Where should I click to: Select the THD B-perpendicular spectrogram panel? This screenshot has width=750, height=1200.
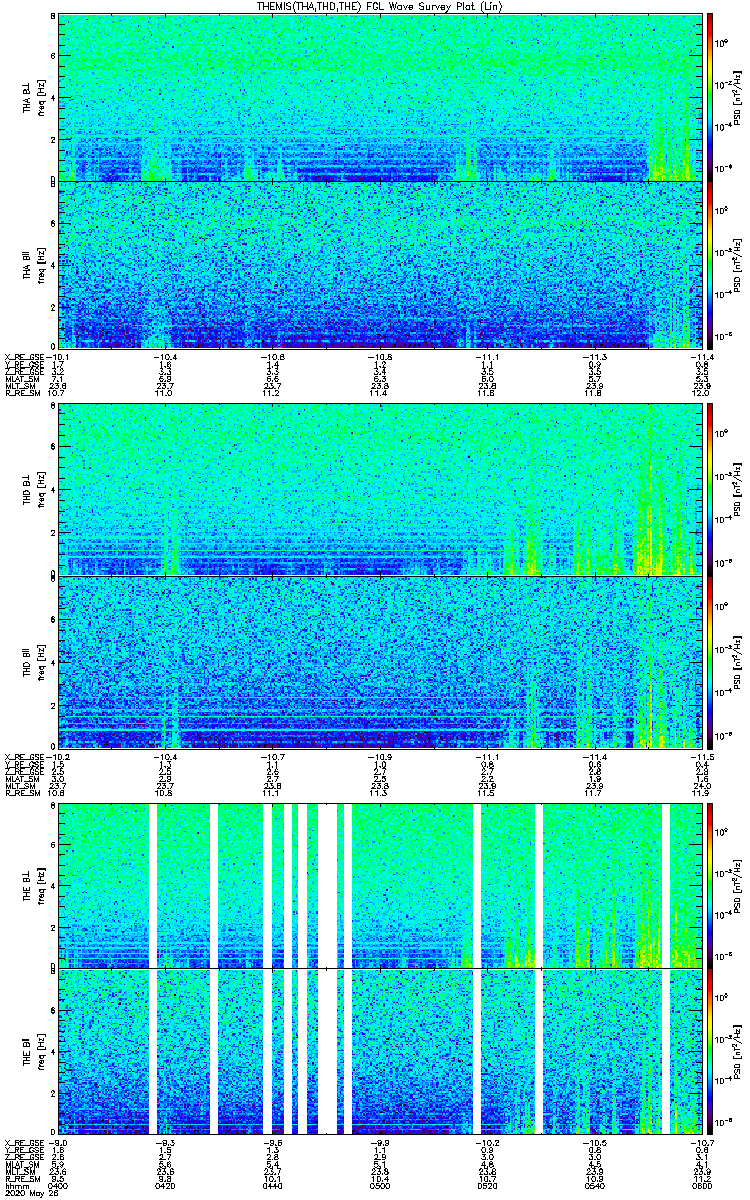pyautogui.click(x=379, y=490)
